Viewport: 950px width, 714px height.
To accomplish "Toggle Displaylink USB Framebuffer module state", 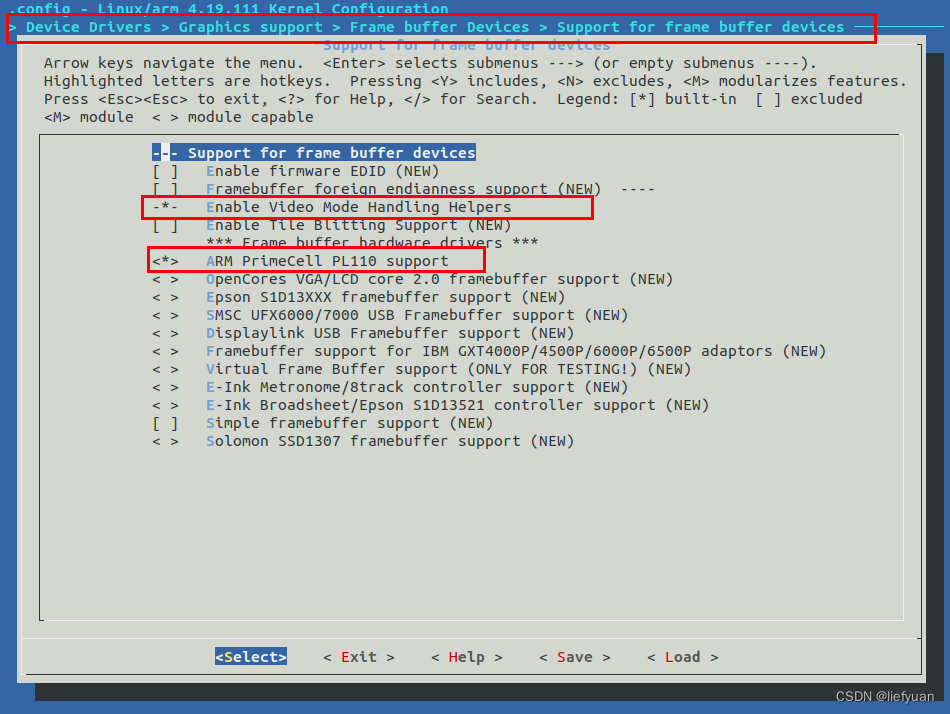I will [x=165, y=333].
